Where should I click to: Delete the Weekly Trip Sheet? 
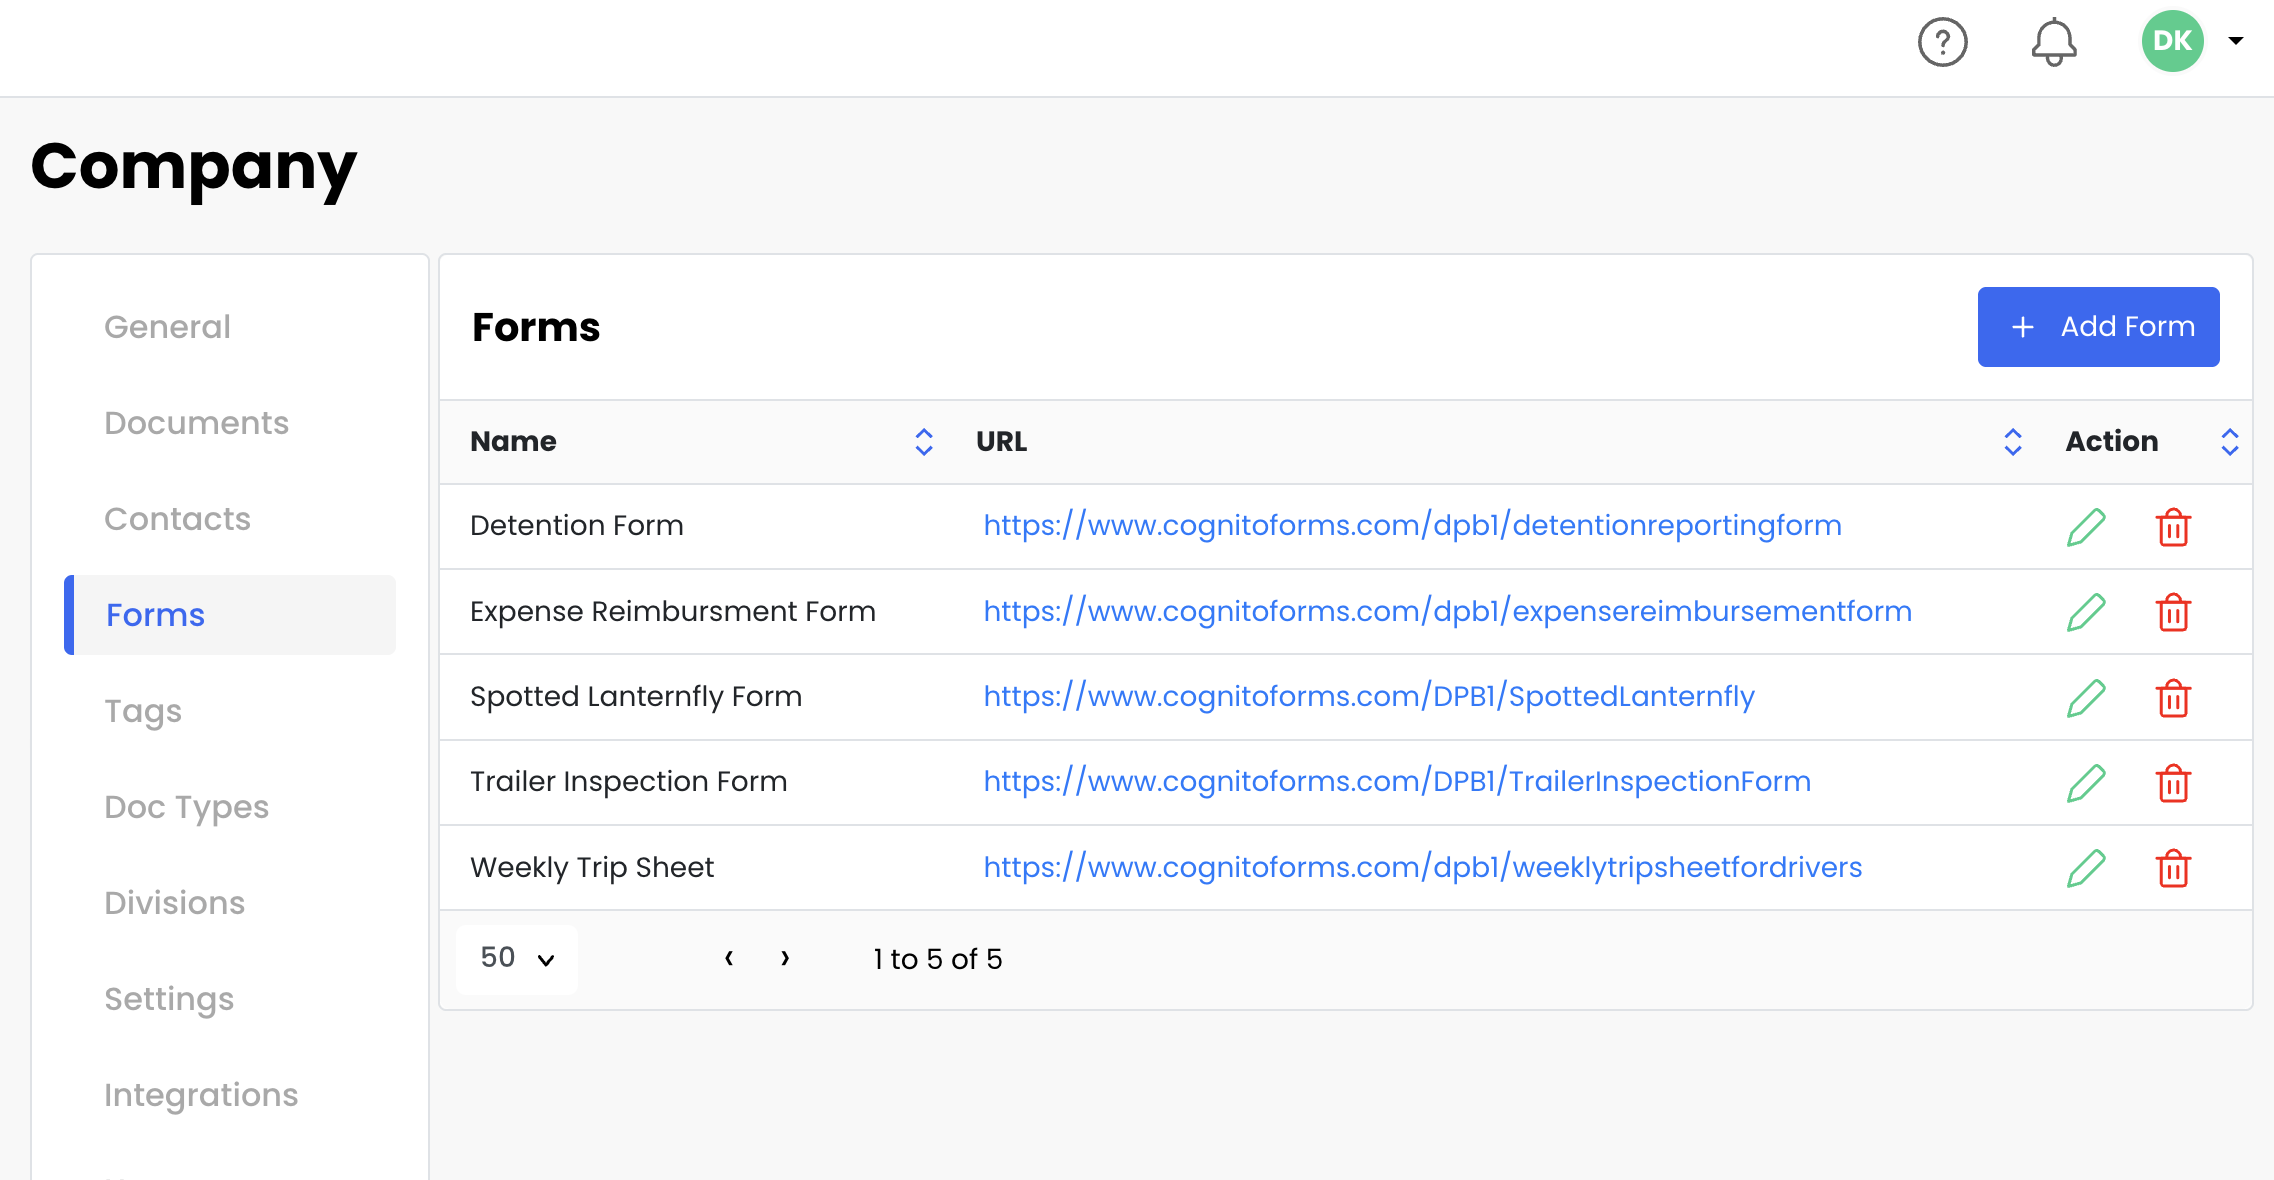[2173, 868]
